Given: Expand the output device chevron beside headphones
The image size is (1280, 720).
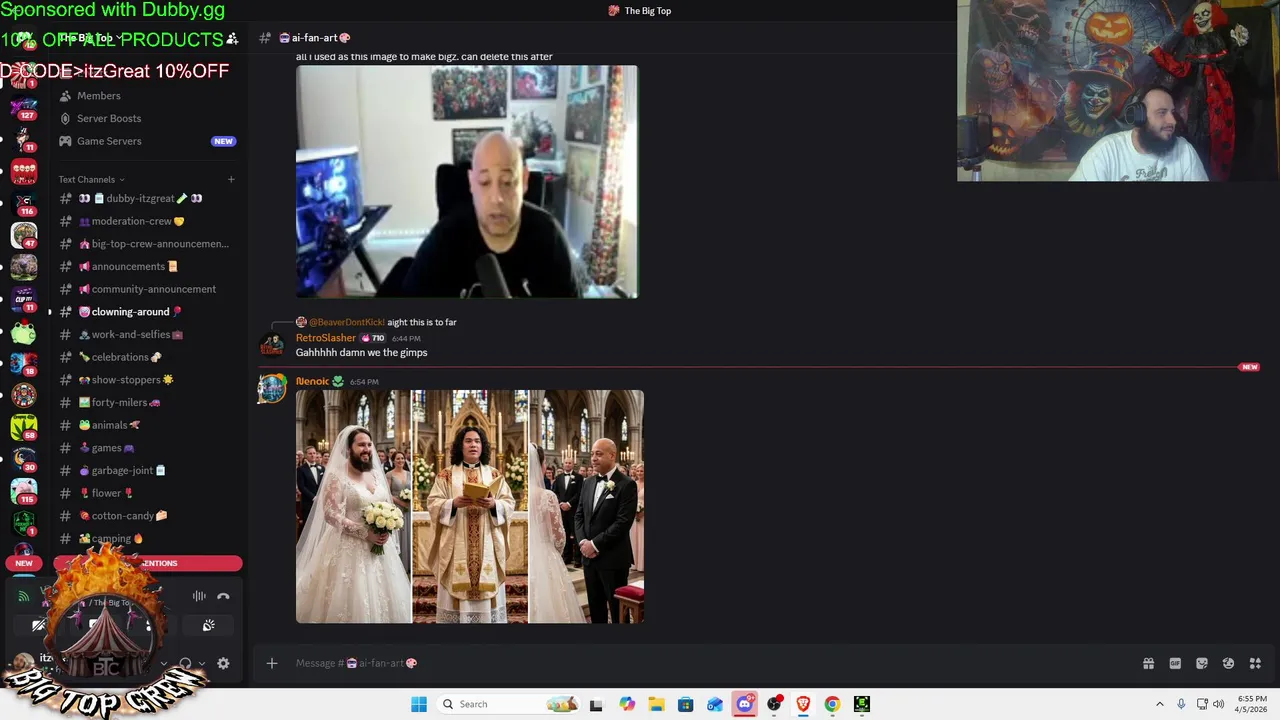Looking at the screenshot, I should click(x=202, y=663).
